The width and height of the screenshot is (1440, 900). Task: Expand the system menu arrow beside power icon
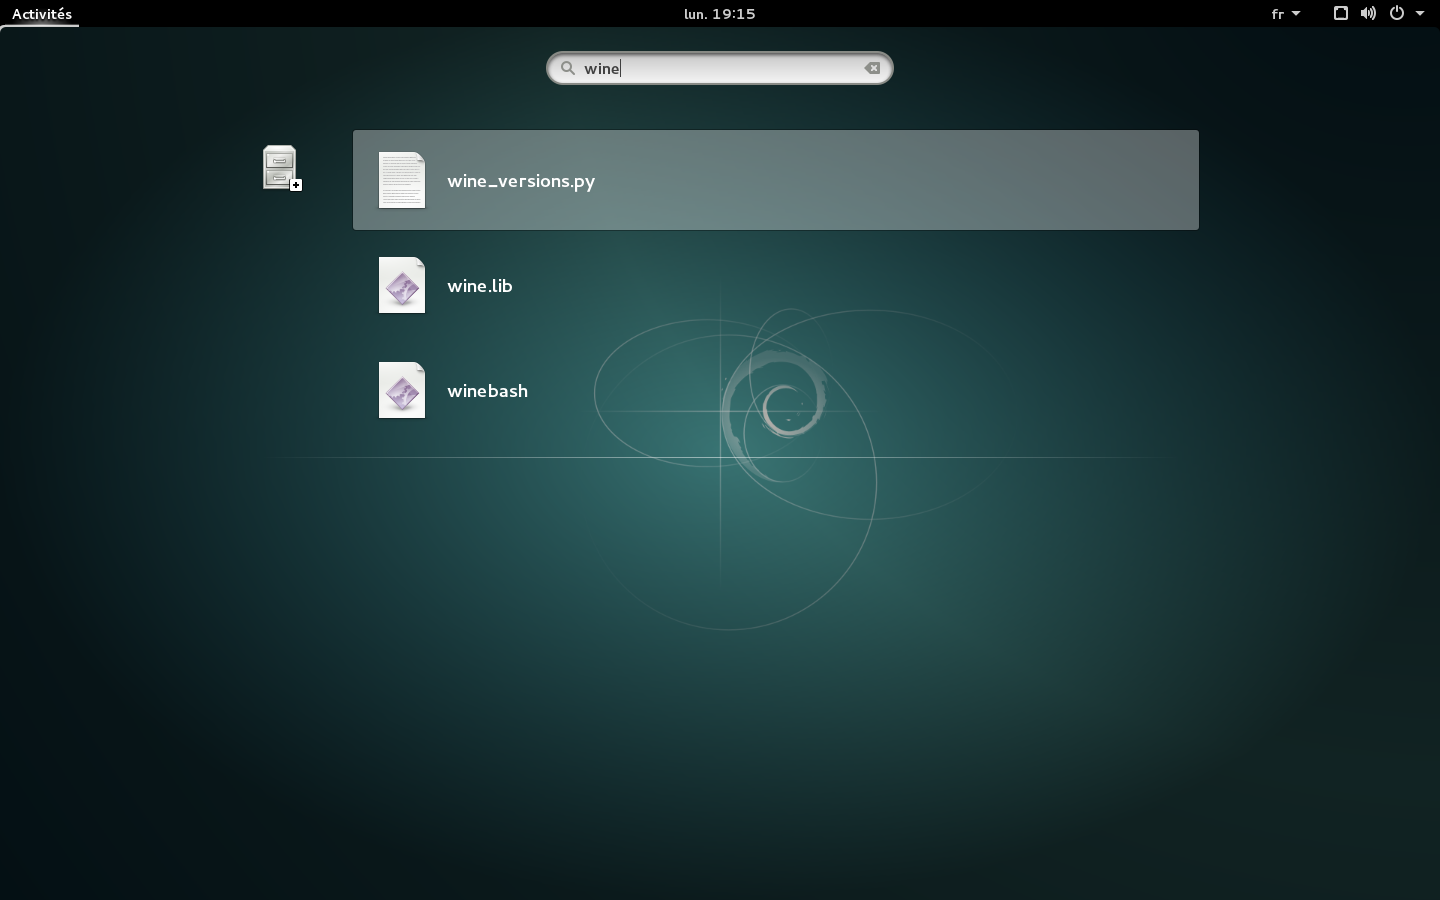1420,13
